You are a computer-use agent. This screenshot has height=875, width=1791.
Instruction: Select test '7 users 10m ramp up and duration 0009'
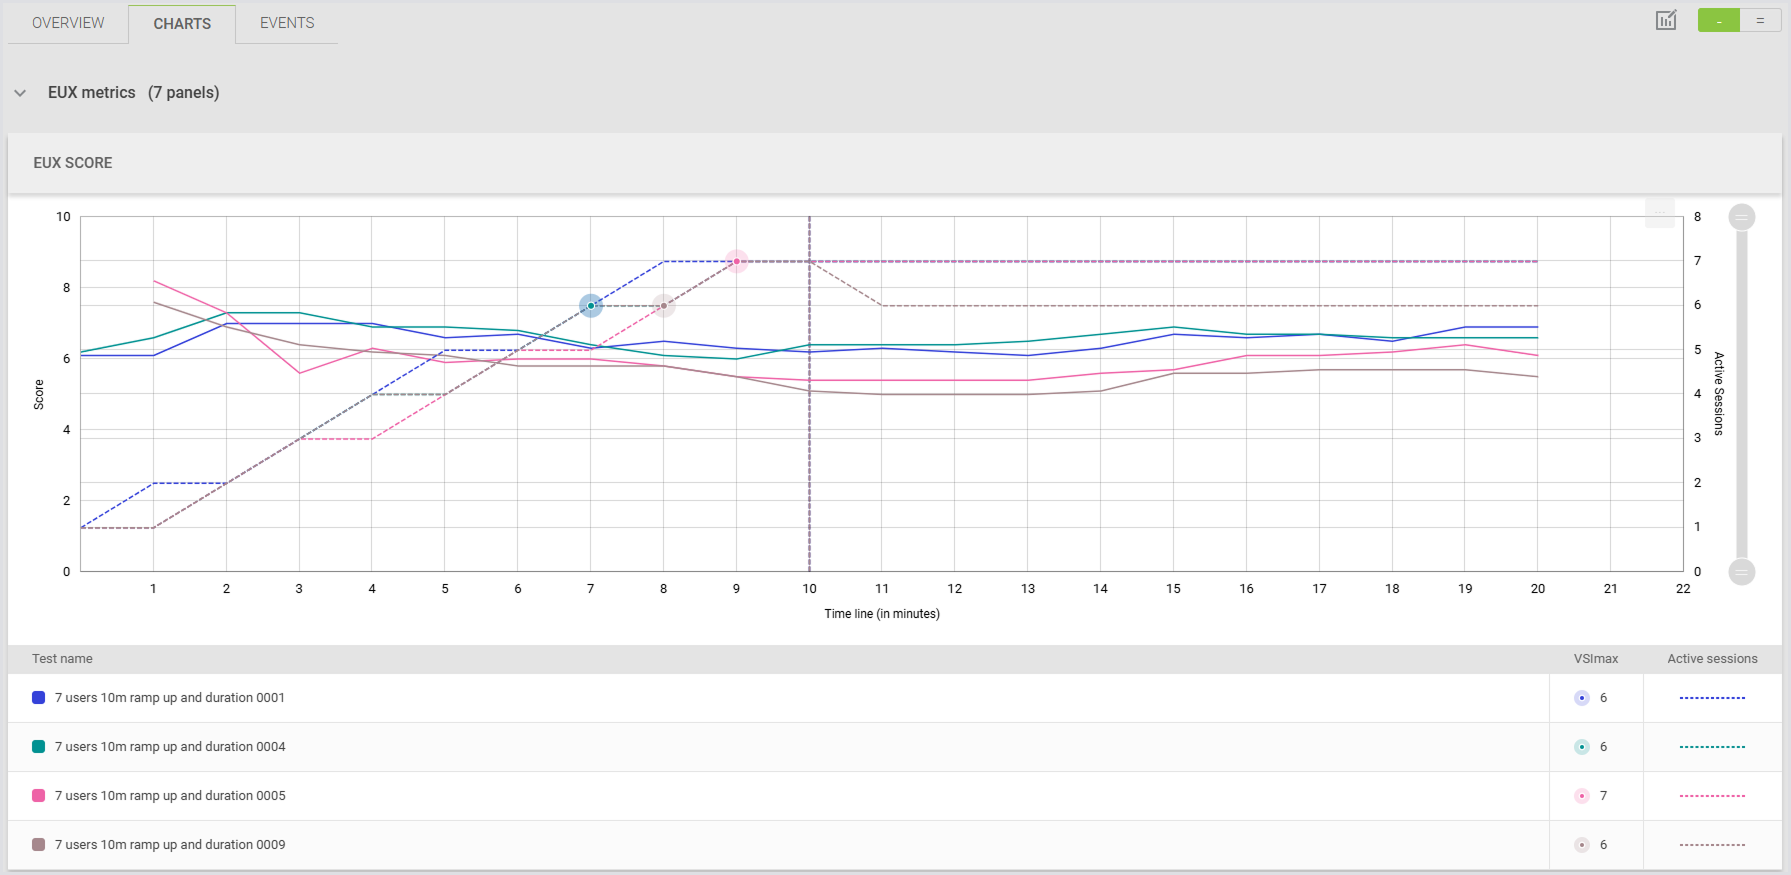(170, 845)
